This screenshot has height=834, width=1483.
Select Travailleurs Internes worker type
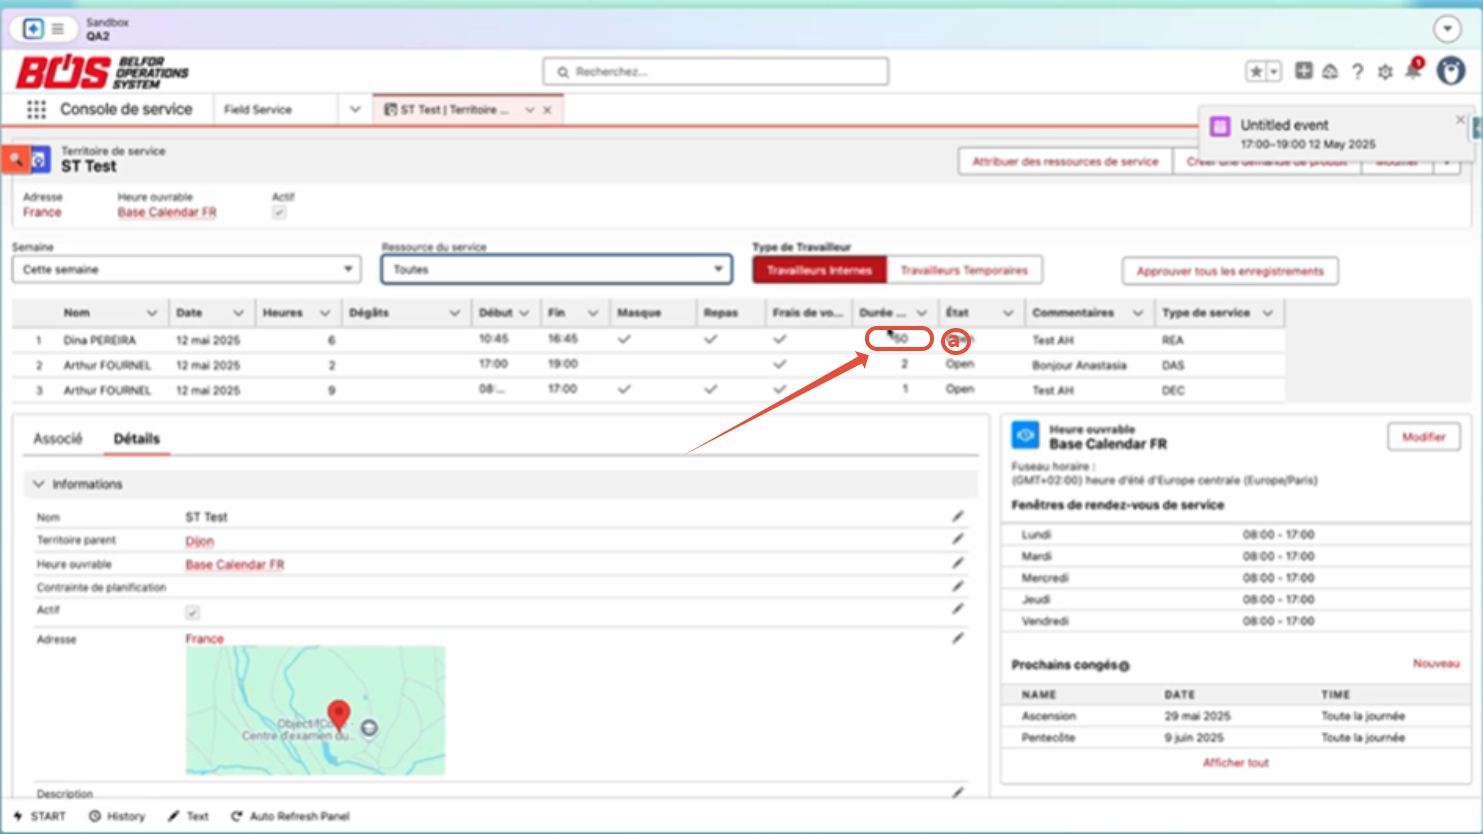pos(819,270)
